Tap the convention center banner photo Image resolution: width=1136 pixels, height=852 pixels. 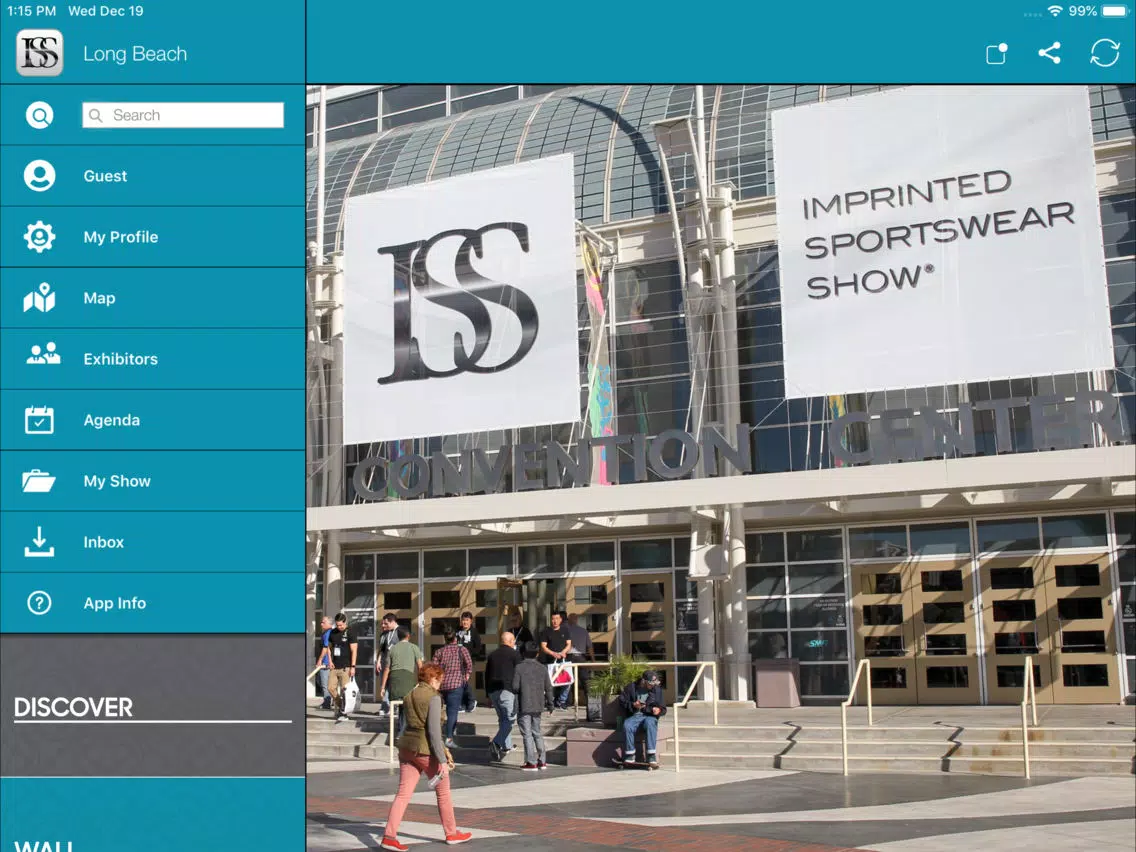(721, 468)
